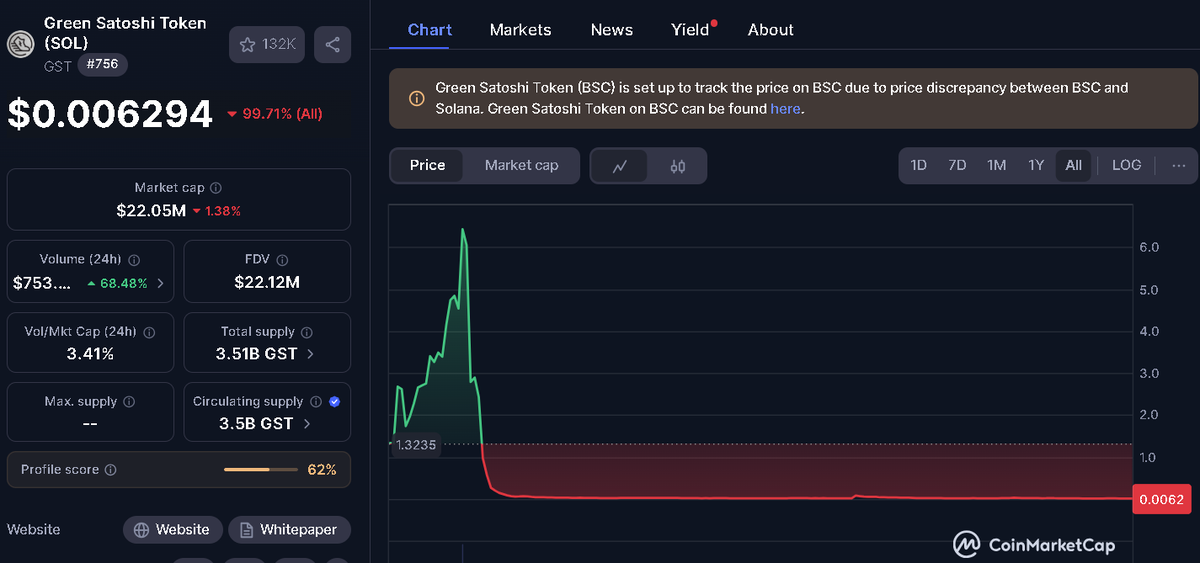Select the 1M time range

click(x=996, y=165)
